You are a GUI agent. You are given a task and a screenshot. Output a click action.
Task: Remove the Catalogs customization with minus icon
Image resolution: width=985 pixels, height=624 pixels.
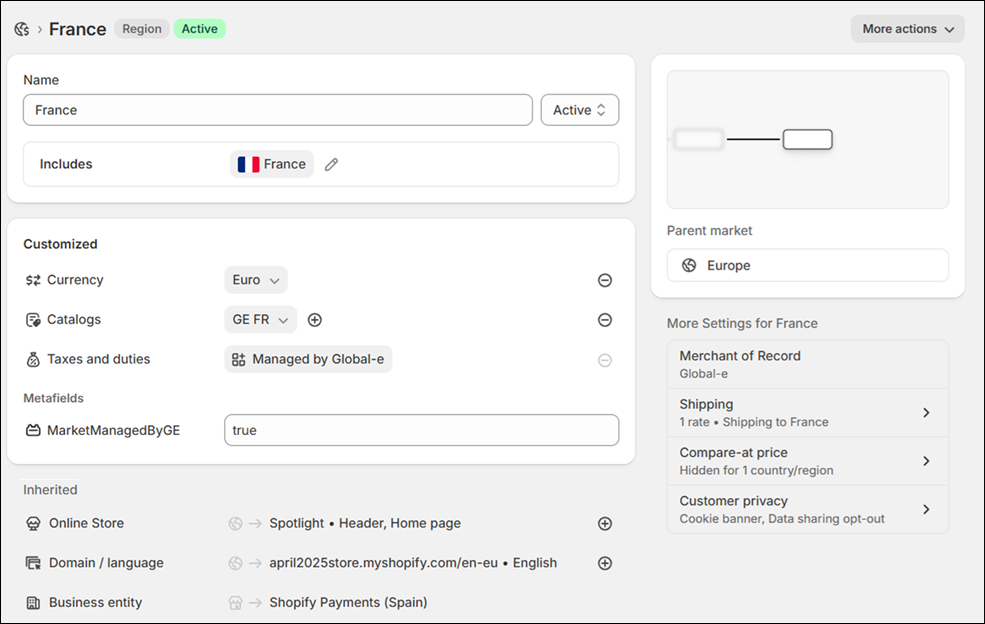coord(605,320)
